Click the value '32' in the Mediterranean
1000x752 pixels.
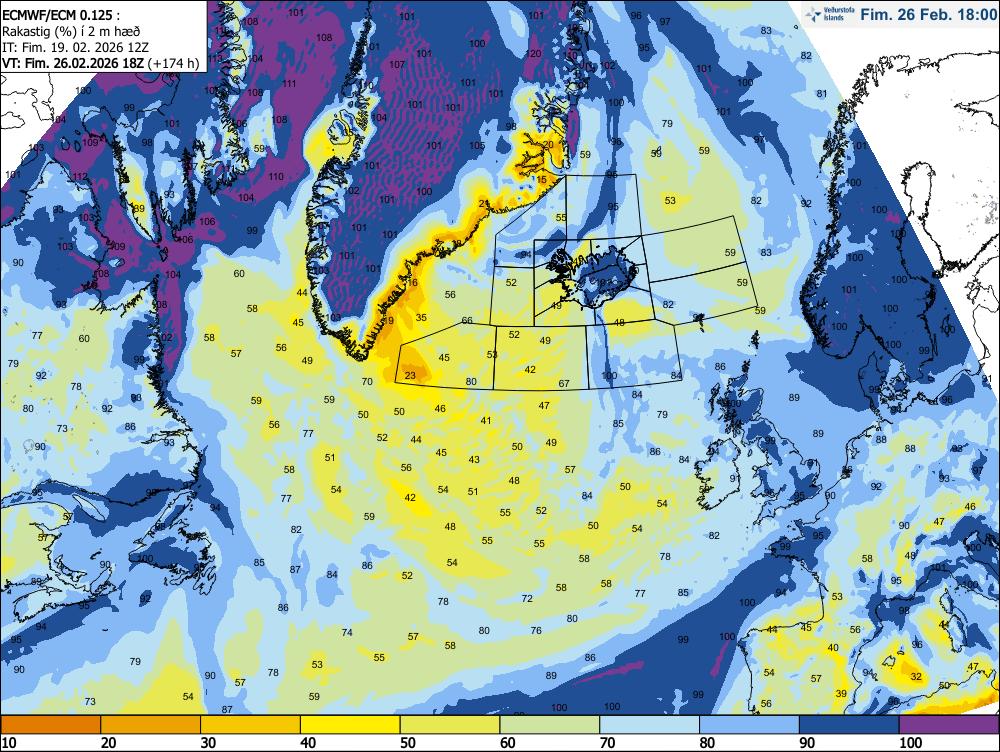[916, 677]
